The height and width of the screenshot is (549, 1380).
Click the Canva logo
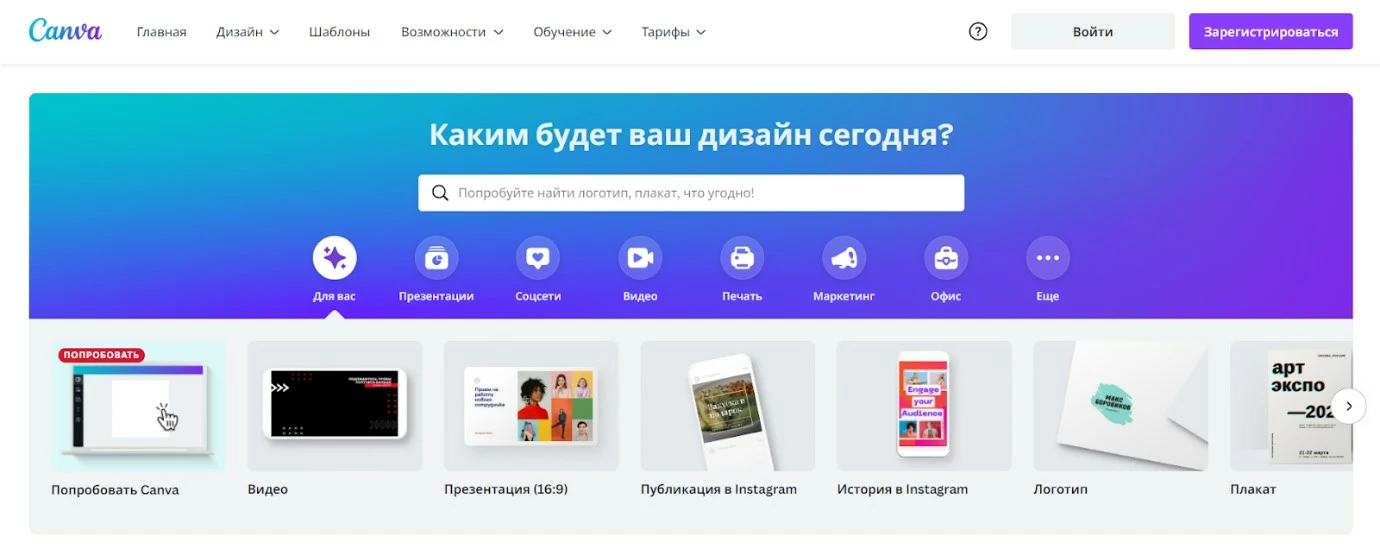pos(65,31)
